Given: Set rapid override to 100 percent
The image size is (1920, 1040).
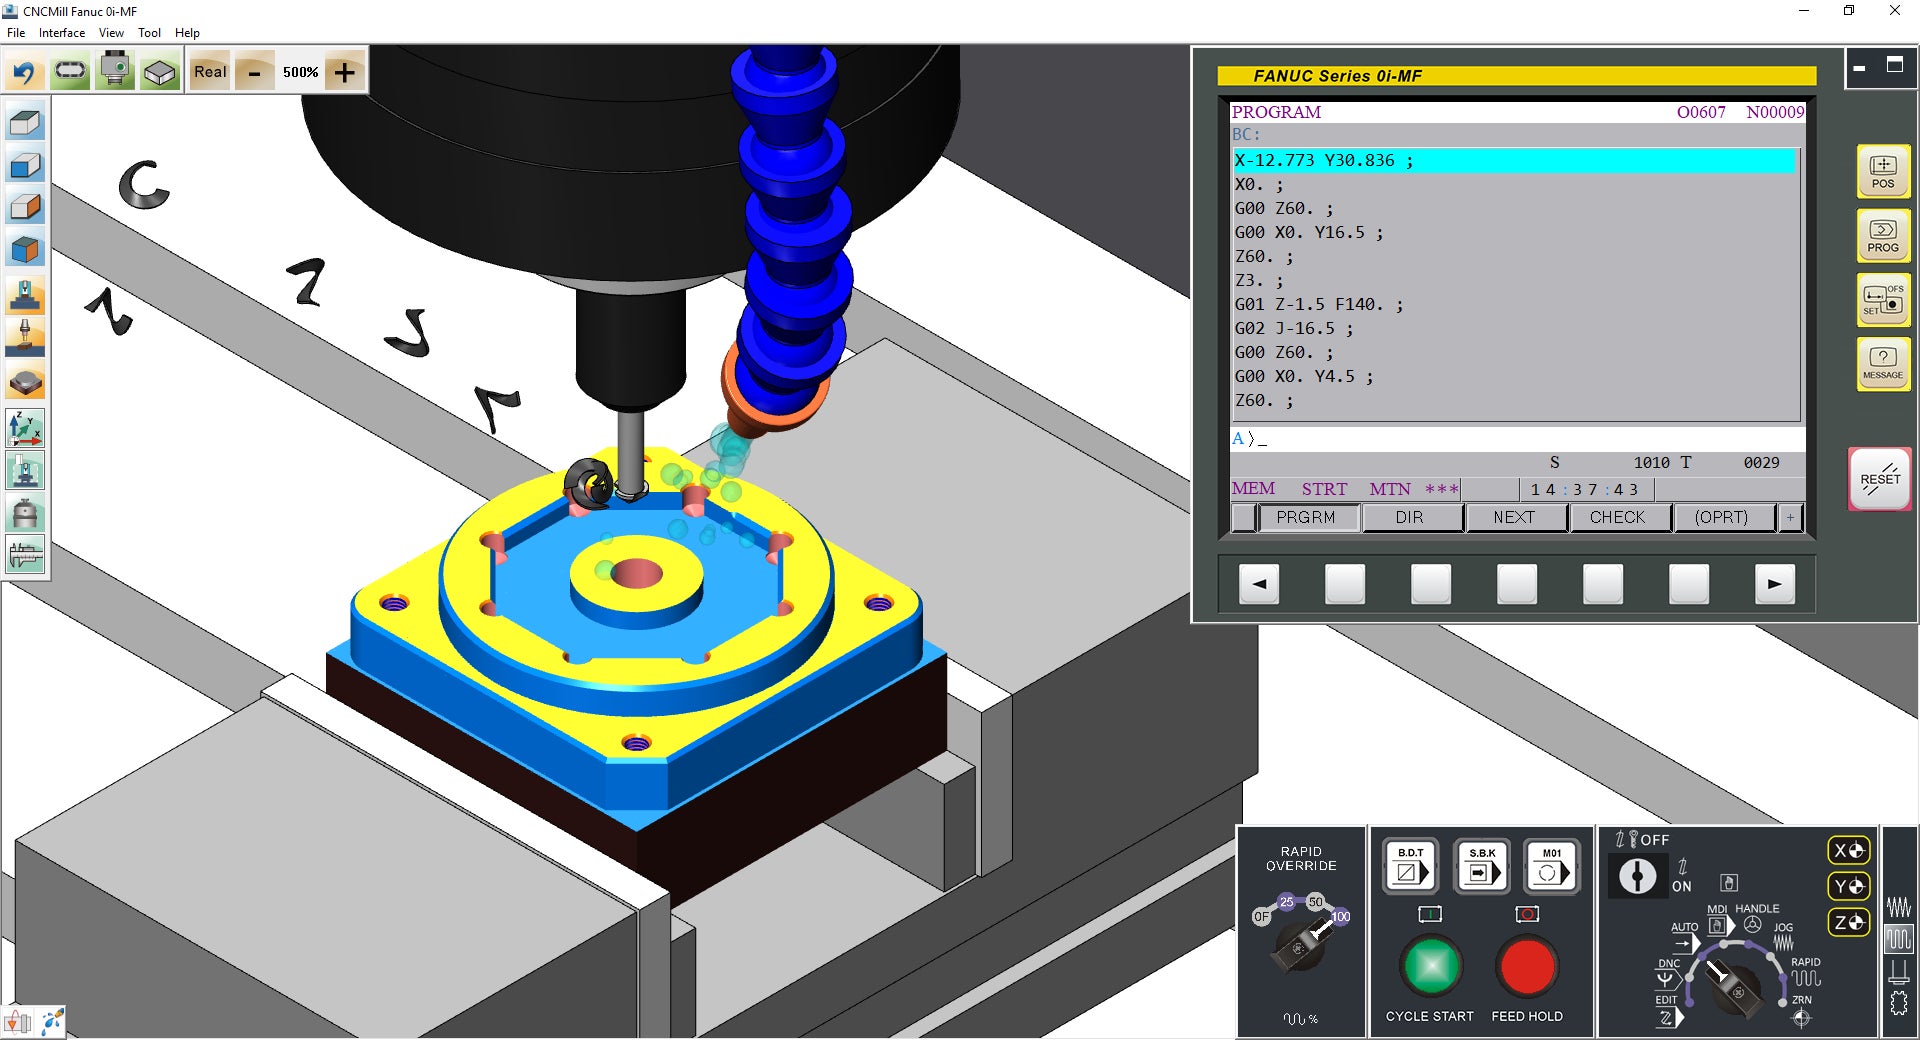Looking at the screenshot, I should (1341, 916).
